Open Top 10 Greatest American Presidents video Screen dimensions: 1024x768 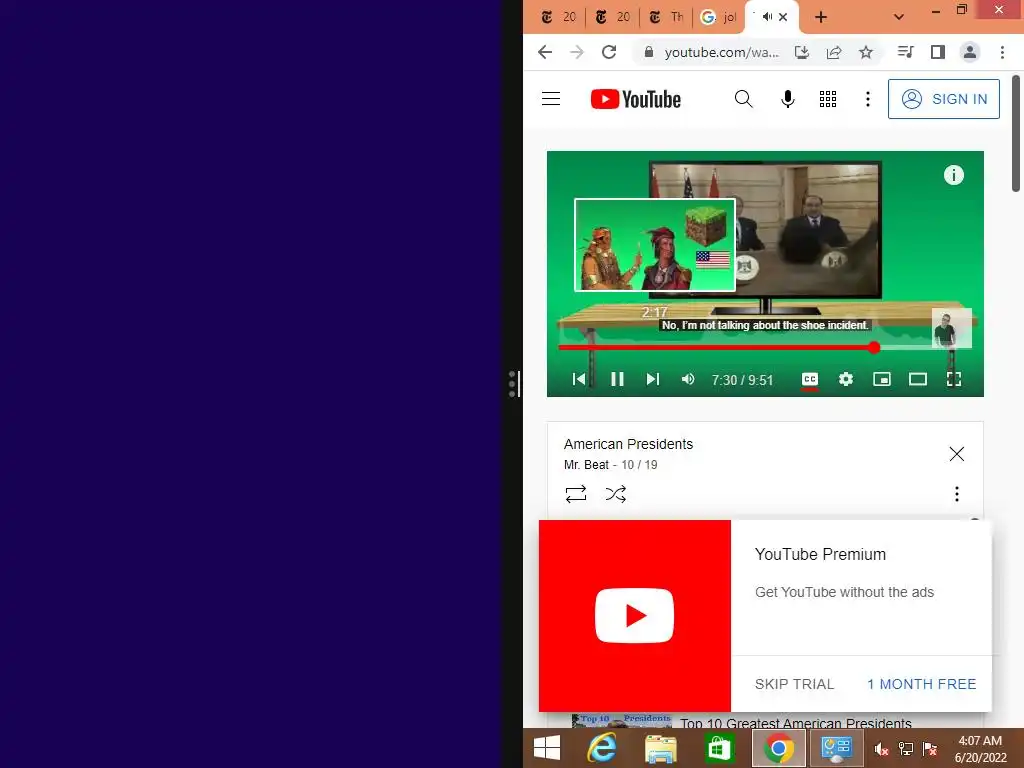(x=795, y=722)
